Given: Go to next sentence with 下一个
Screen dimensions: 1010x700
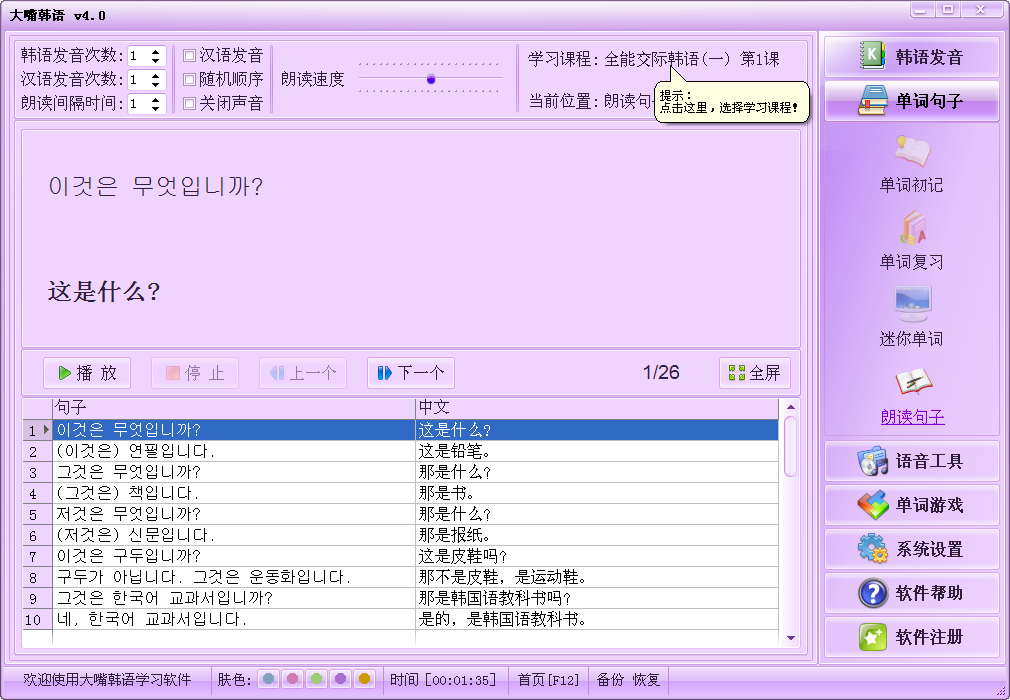Looking at the screenshot, I should coord(410,373).
